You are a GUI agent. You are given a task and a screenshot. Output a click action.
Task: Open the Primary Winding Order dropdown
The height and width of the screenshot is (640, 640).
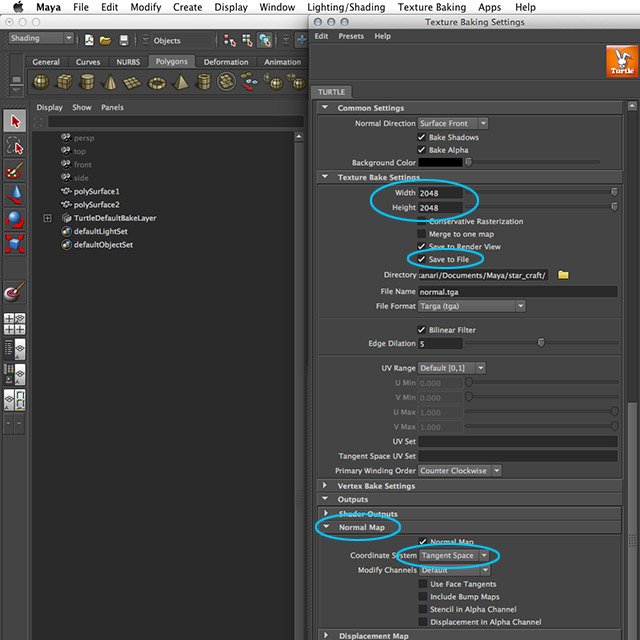pos(460,471)
